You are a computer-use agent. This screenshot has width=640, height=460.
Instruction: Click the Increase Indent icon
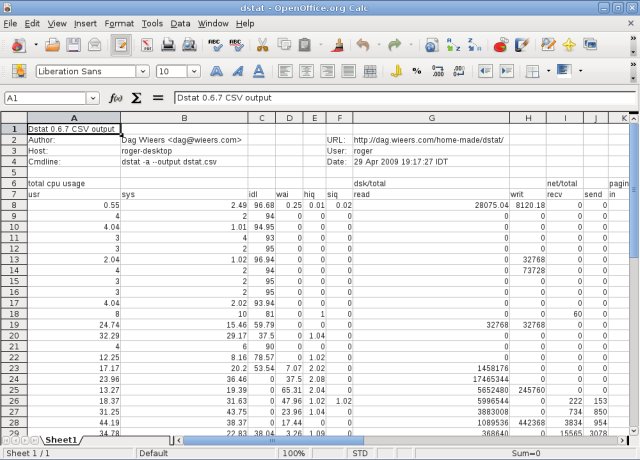coord(507,71)
